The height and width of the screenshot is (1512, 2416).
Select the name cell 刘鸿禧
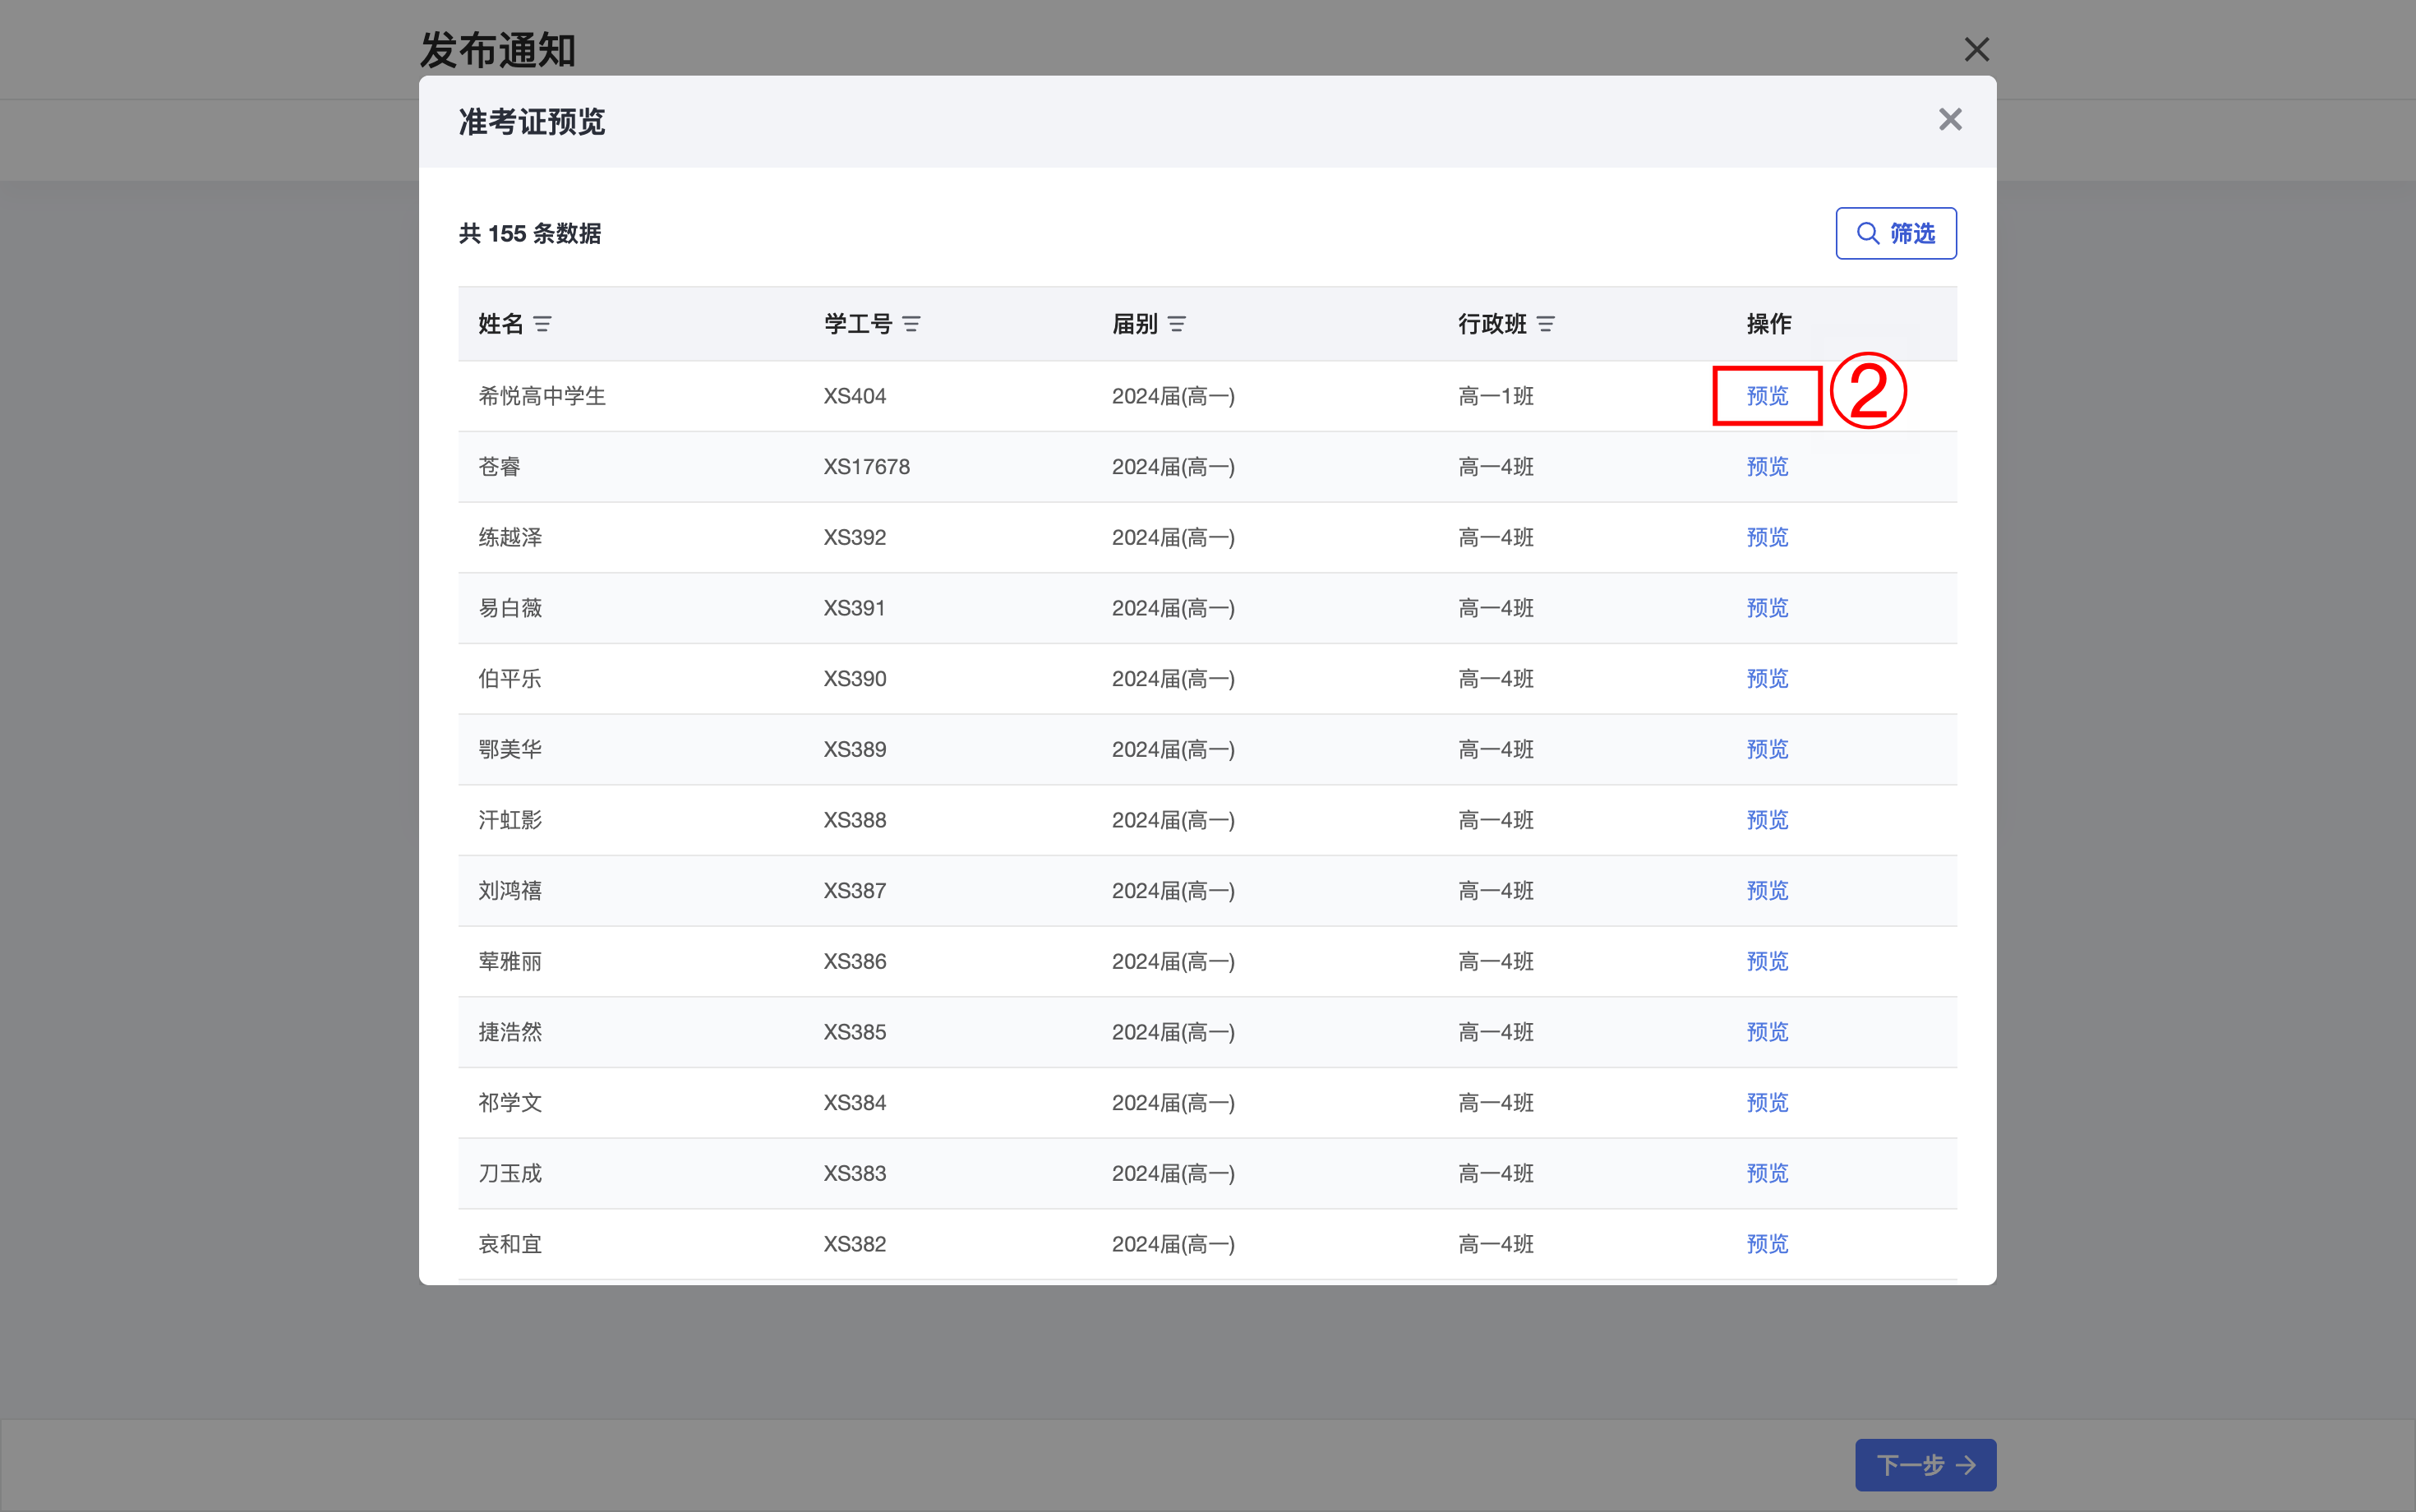510,891
